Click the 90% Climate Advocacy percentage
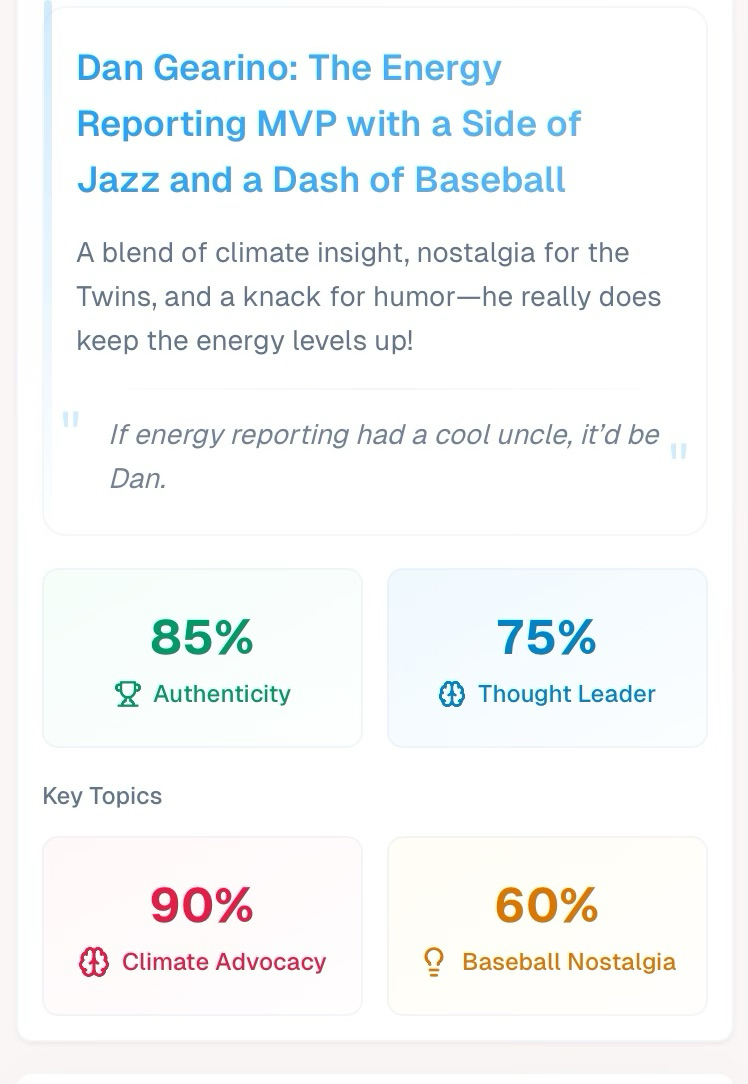 [x=202, y=905]
